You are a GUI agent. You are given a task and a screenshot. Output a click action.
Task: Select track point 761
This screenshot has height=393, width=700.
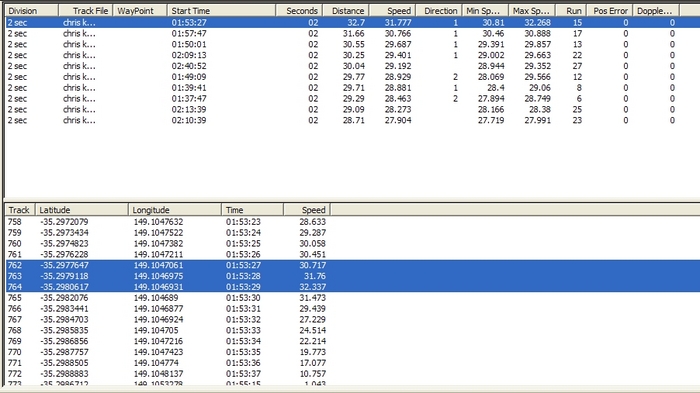[x=353, y=255]
